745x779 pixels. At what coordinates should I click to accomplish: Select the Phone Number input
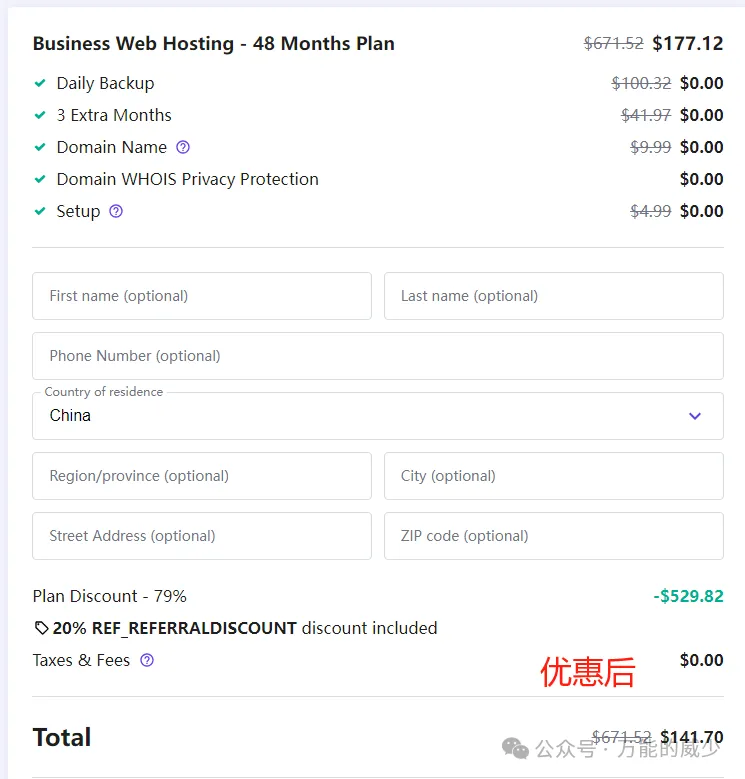[x=377, y=356]
